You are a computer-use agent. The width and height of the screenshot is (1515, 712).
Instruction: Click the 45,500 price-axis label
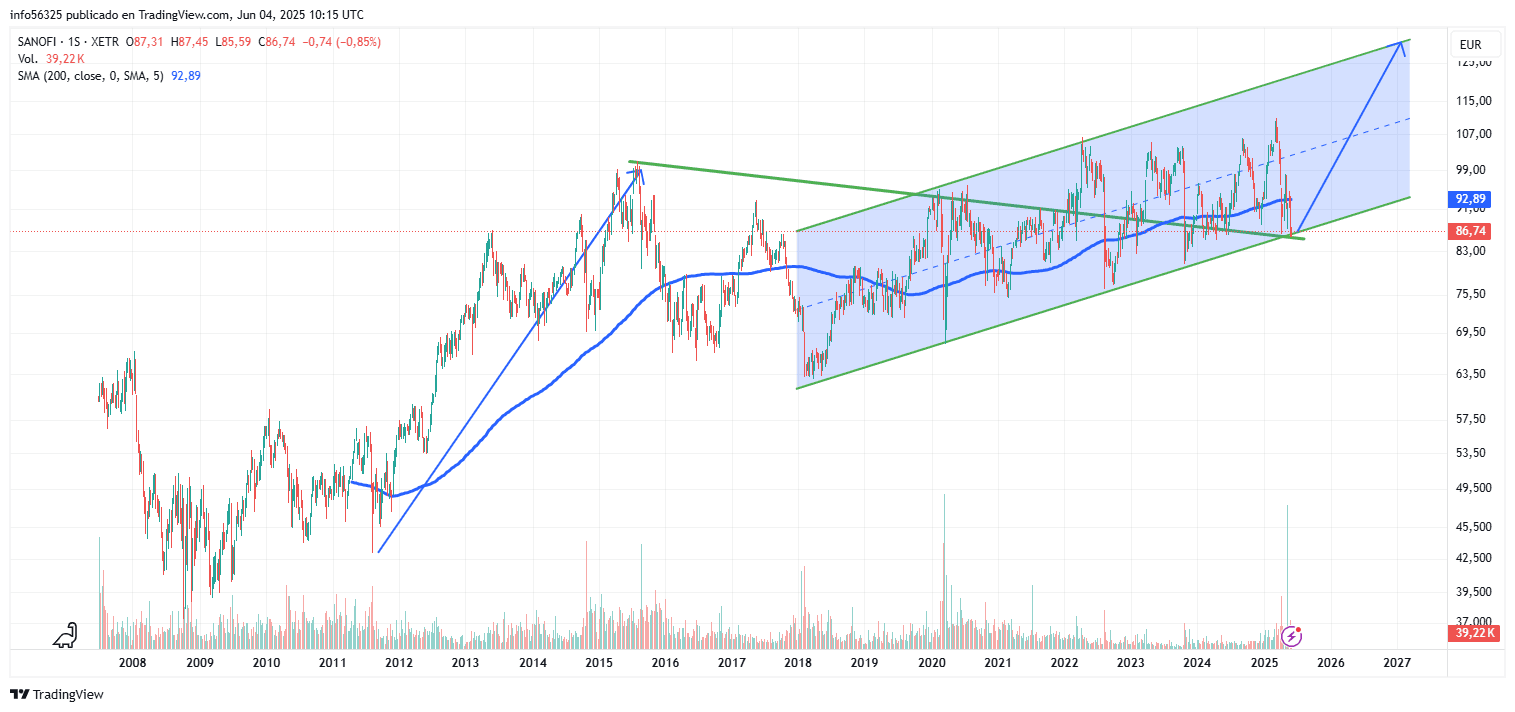[x=1474, y=527]
